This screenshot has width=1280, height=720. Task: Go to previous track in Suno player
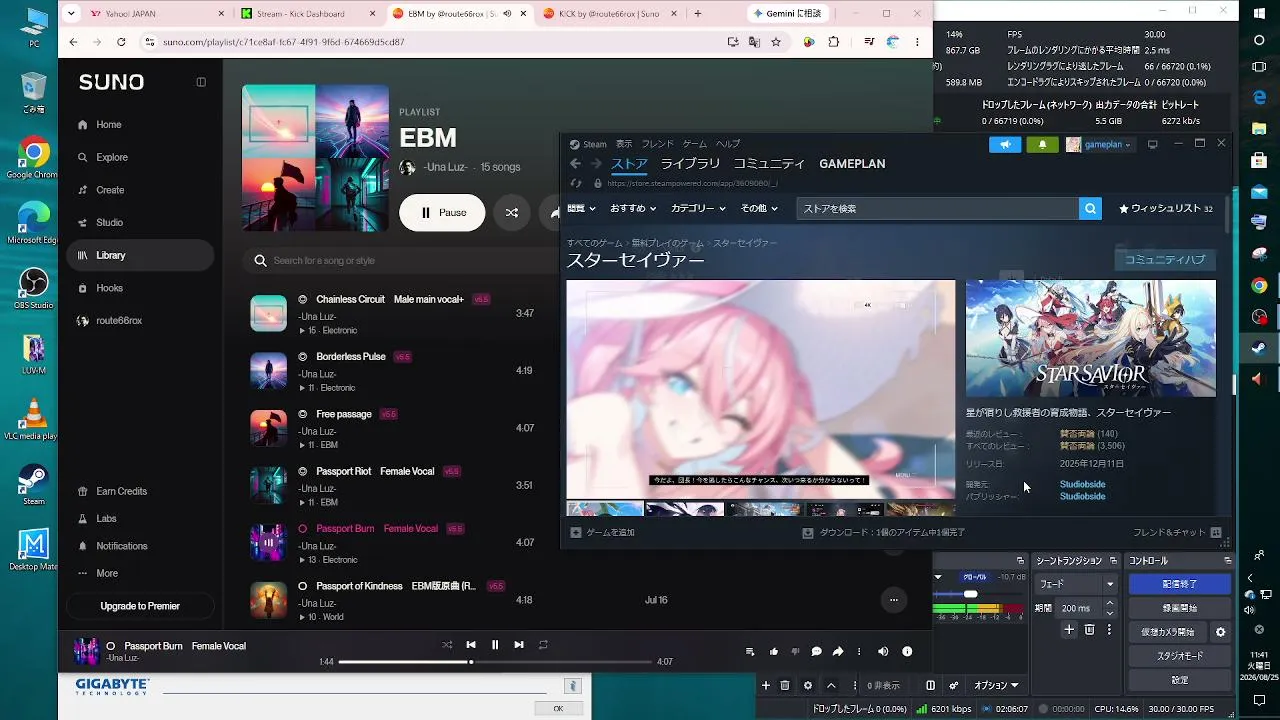point(471,645)
